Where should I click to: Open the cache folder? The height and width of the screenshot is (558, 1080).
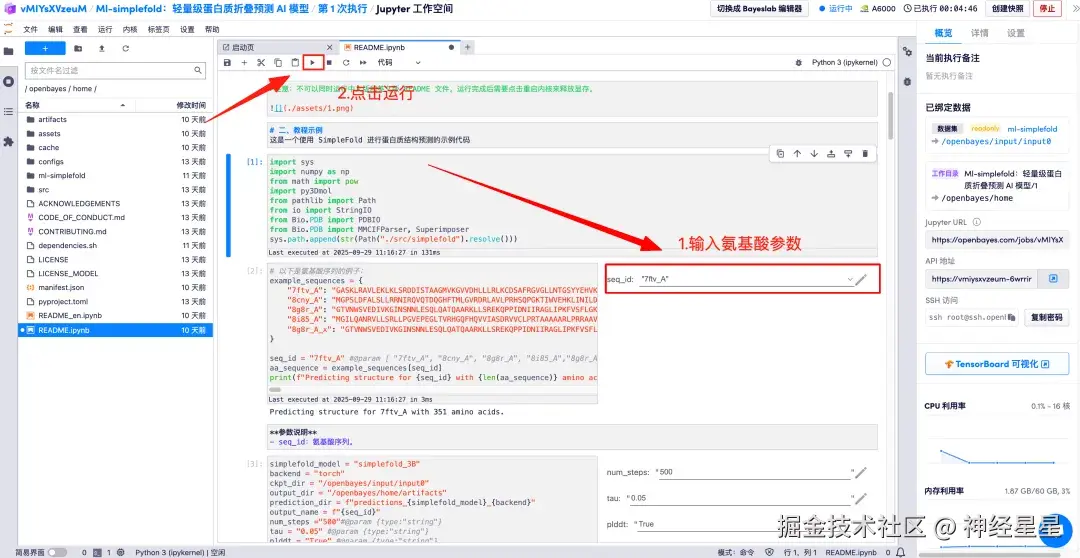(x=116, y=147)
